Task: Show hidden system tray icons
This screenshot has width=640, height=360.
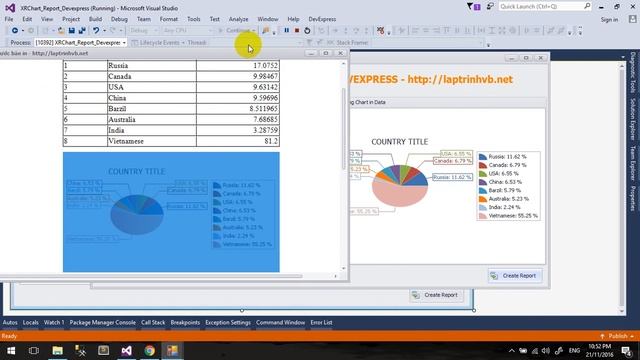Action: point(511,351)
